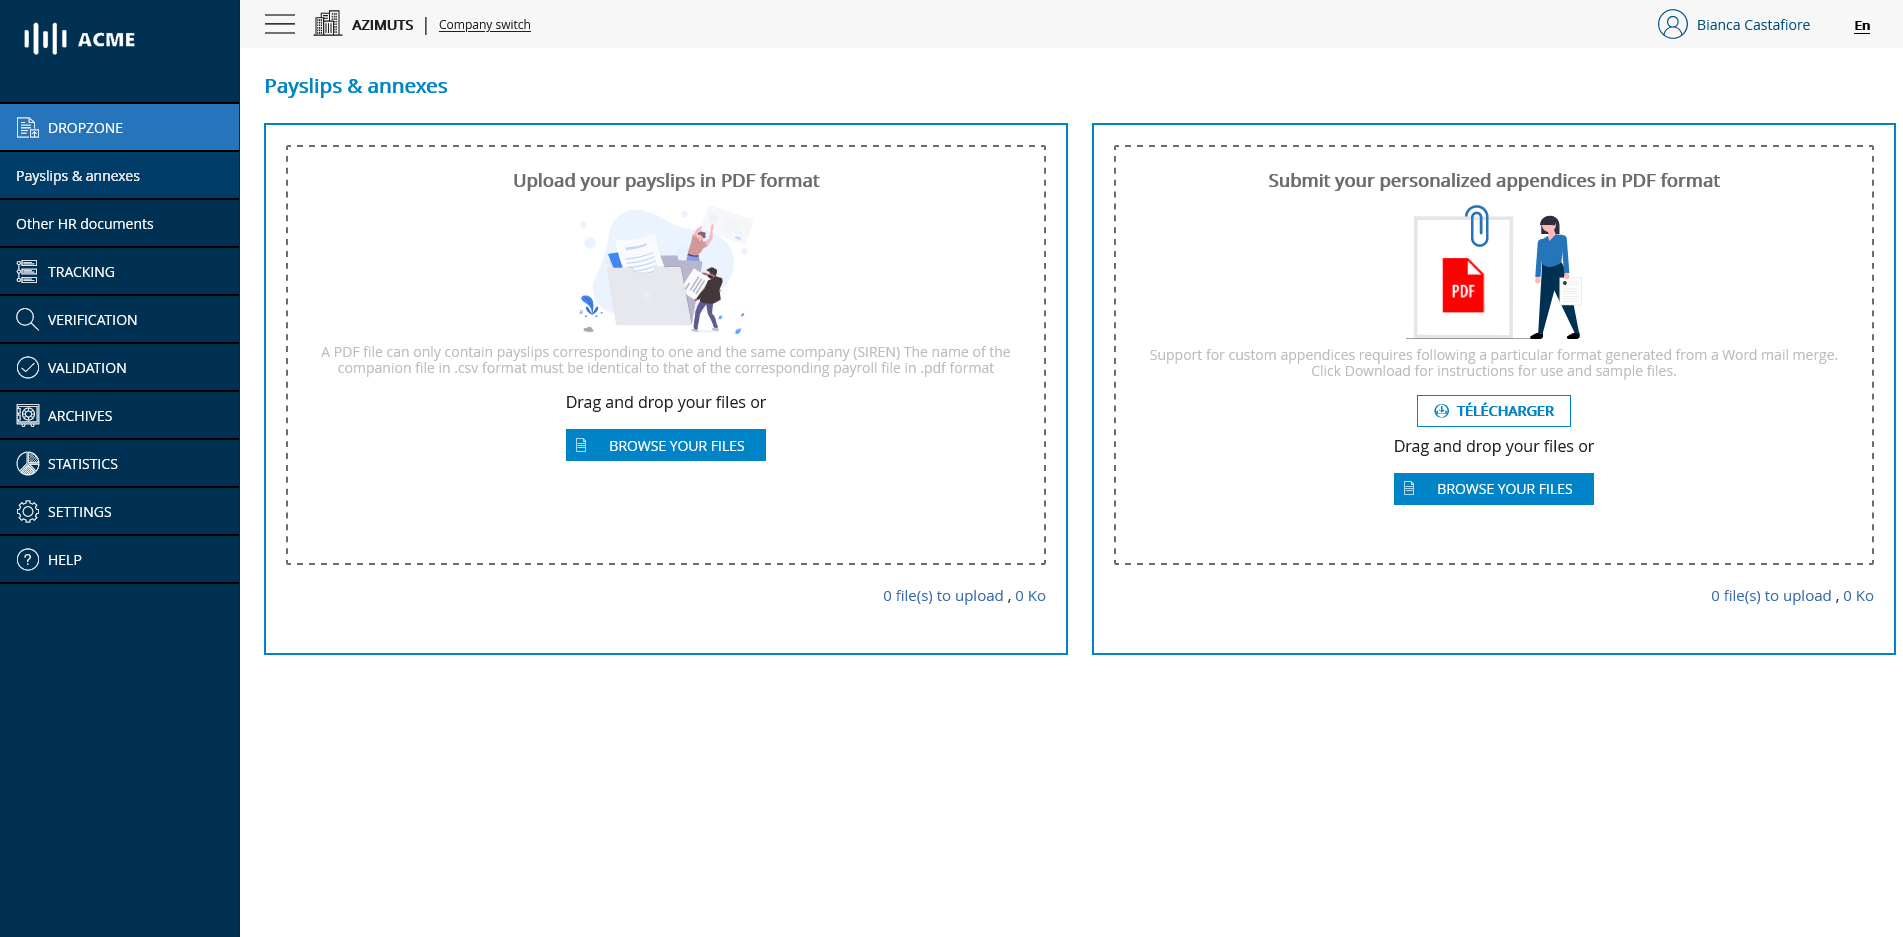This screenshot has height=937, width=1903.
Task: Switch to Payslips & annexes section
Action: point(77,175)
